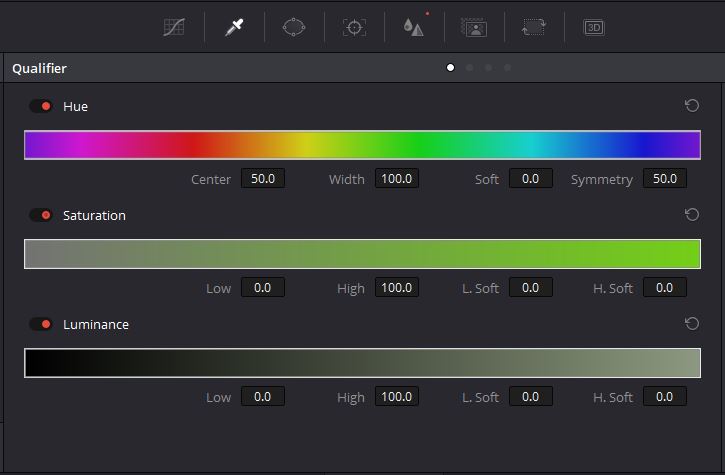The image size is (725, 475).
Task: Reset the Hue qualifier controls
Action: coord(692,106)
